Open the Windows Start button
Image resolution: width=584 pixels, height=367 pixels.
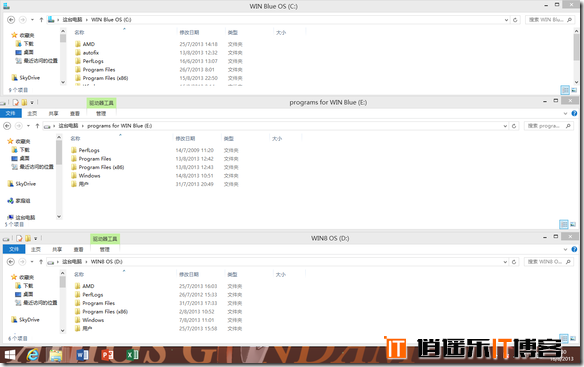coord(10,355)
